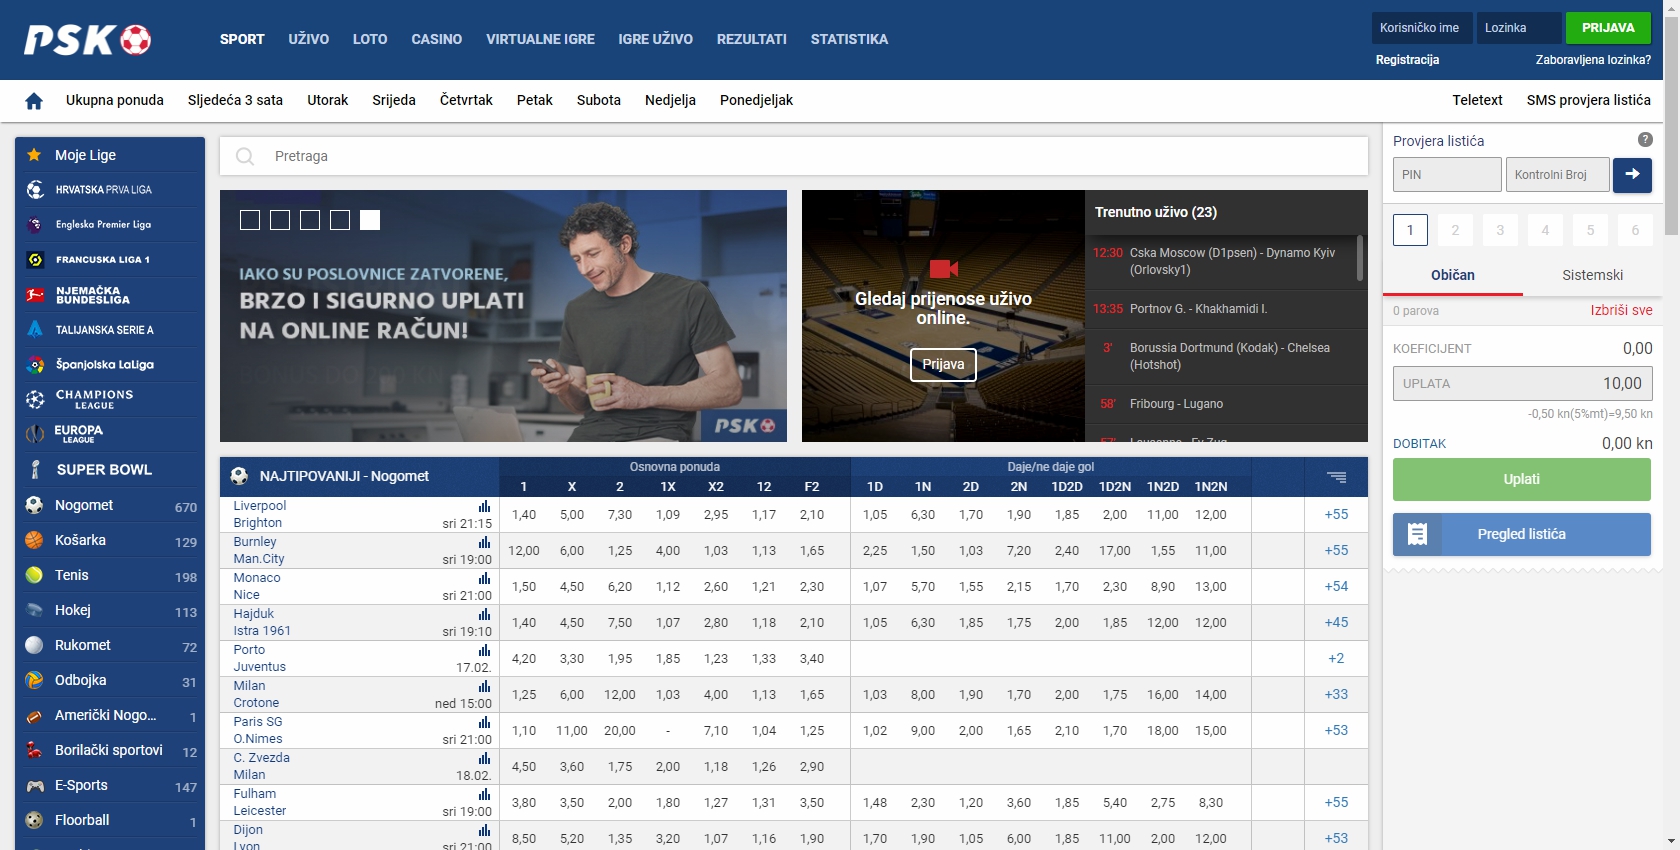The width and height of the screenshot is (1680, 850).
Task: Expand Hokej sport category
Action: click(x=110, y=611)
